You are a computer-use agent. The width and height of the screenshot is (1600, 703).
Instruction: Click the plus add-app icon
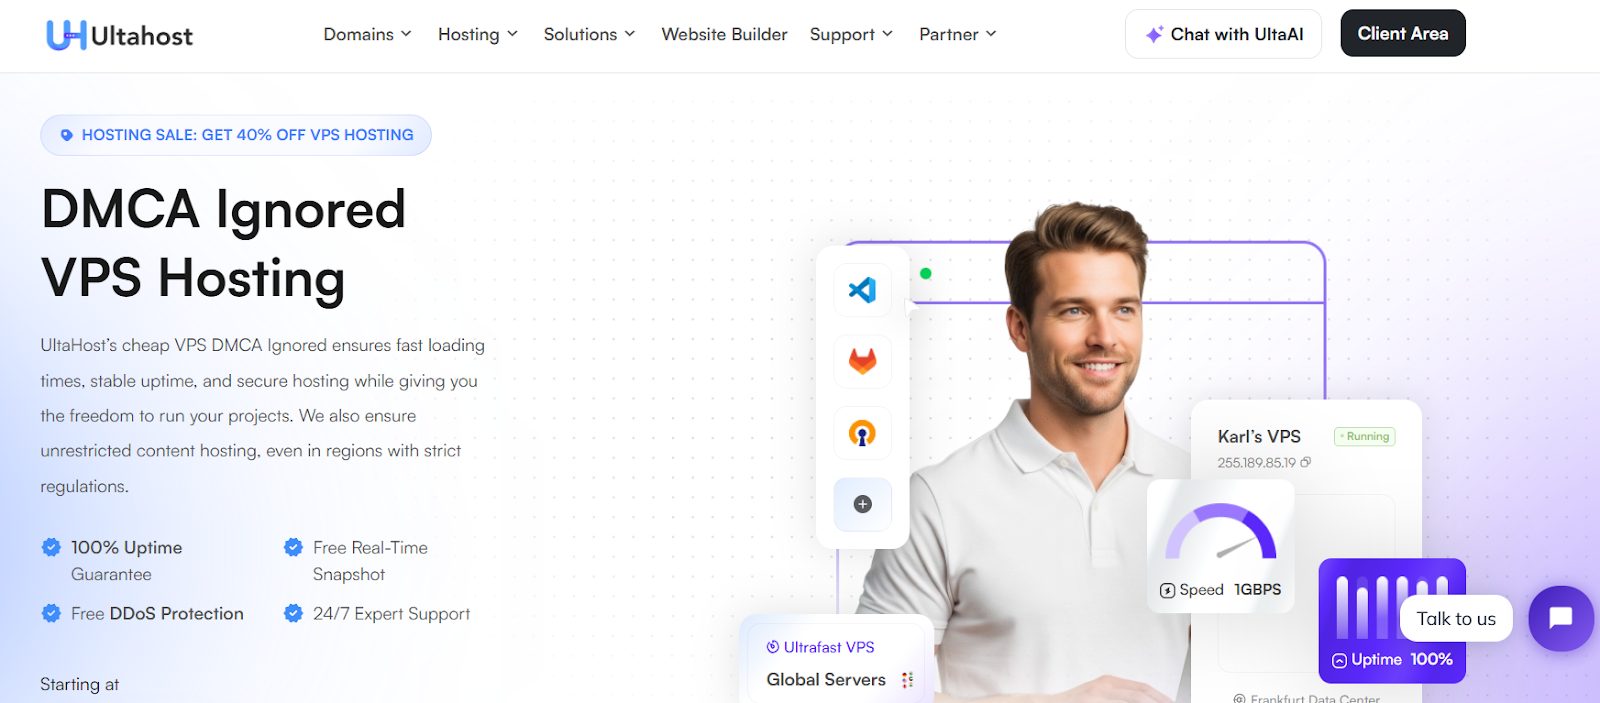click(x=862, y=504)
